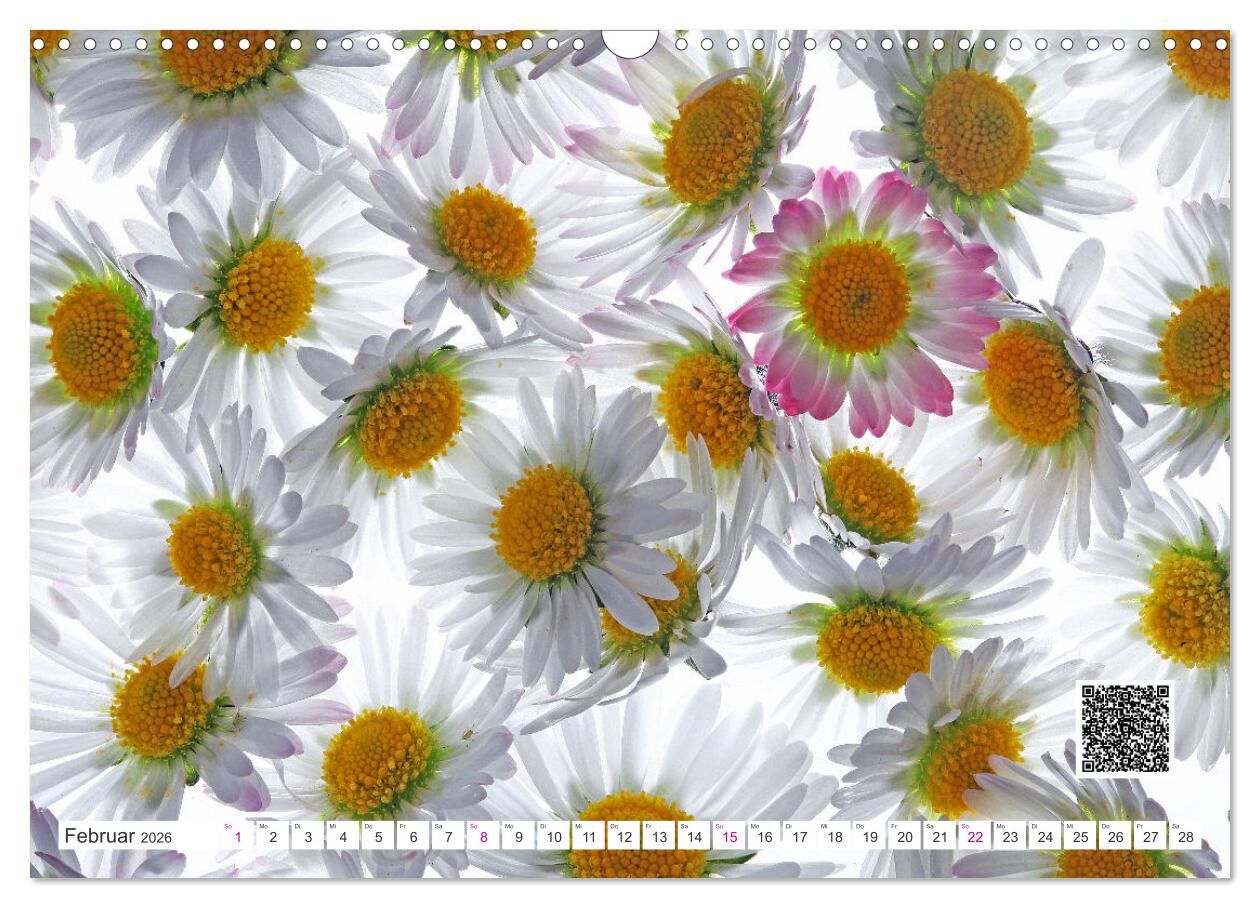Select date 25 on the calendar strip
This screenshot has width=1260, height=908.
click(1081, 836)
